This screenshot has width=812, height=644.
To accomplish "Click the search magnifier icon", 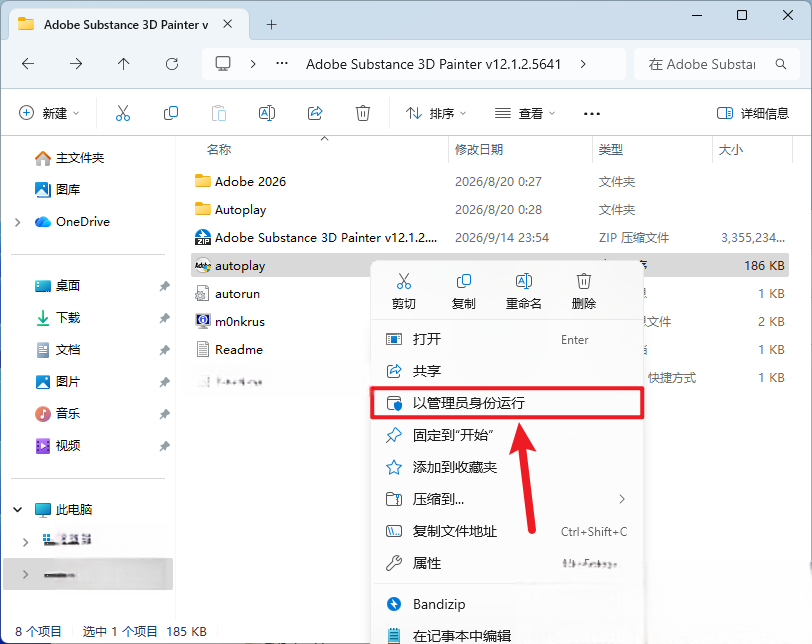I will coord(781,64).
